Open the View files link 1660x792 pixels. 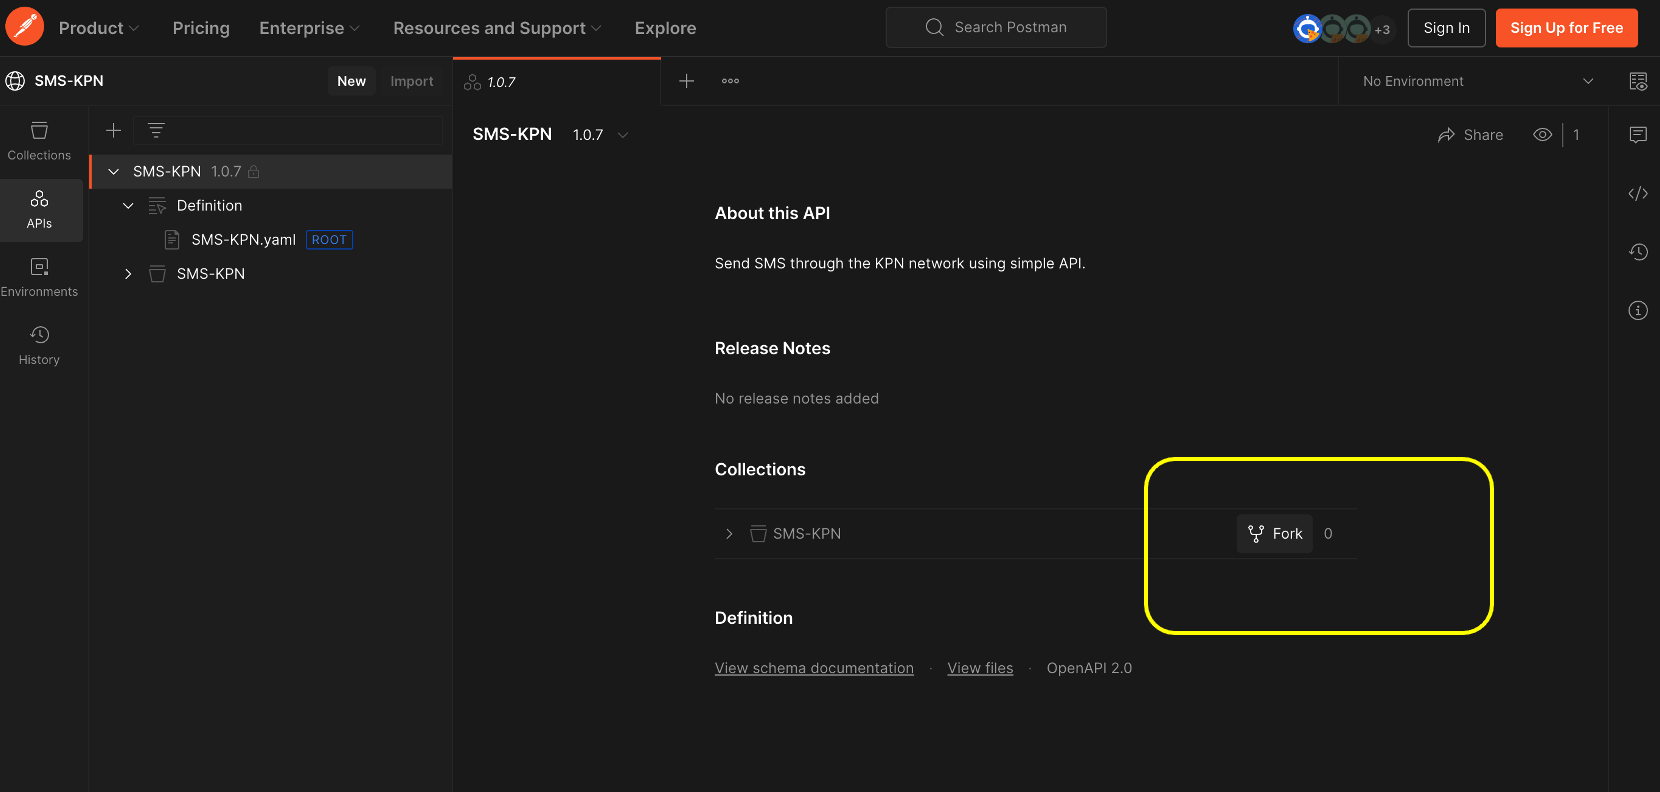980,668
